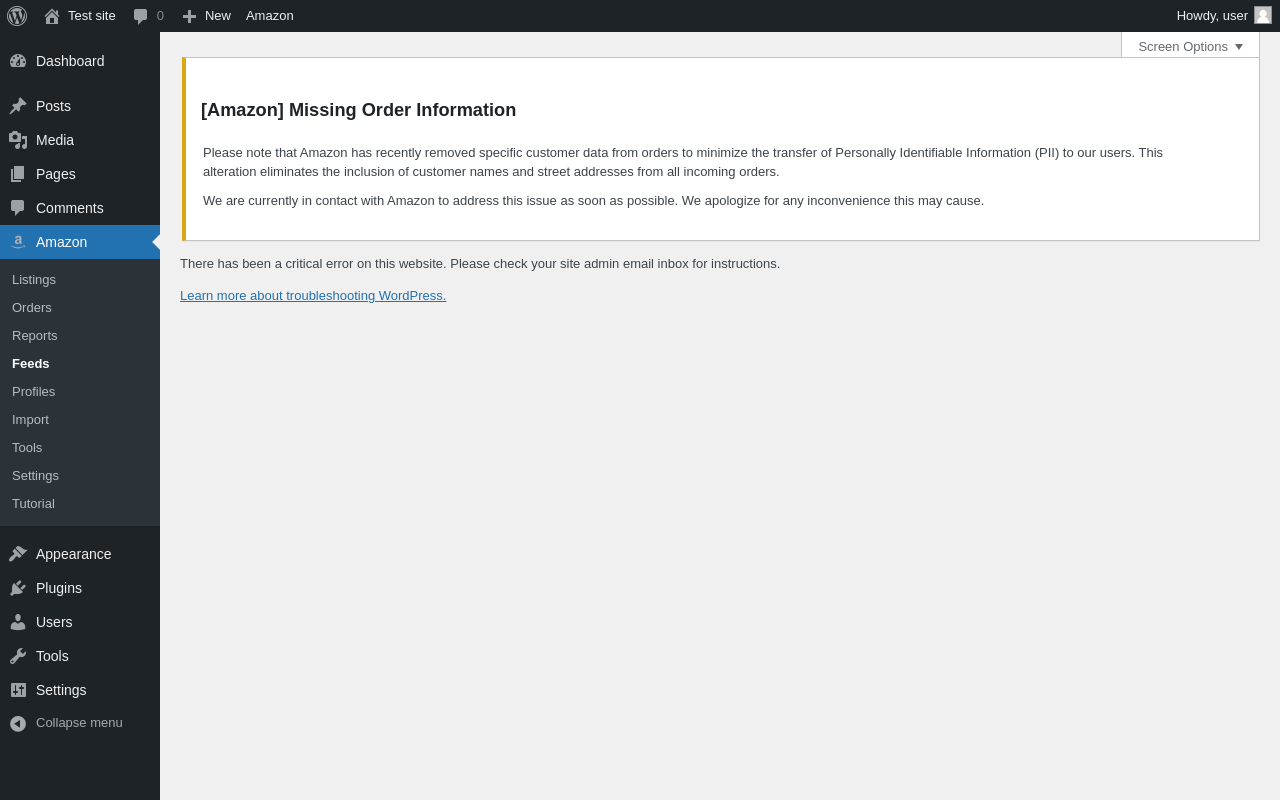Open Import under Amazon
This screenshot has height=800, width=1280.
[x=80, y=420]
